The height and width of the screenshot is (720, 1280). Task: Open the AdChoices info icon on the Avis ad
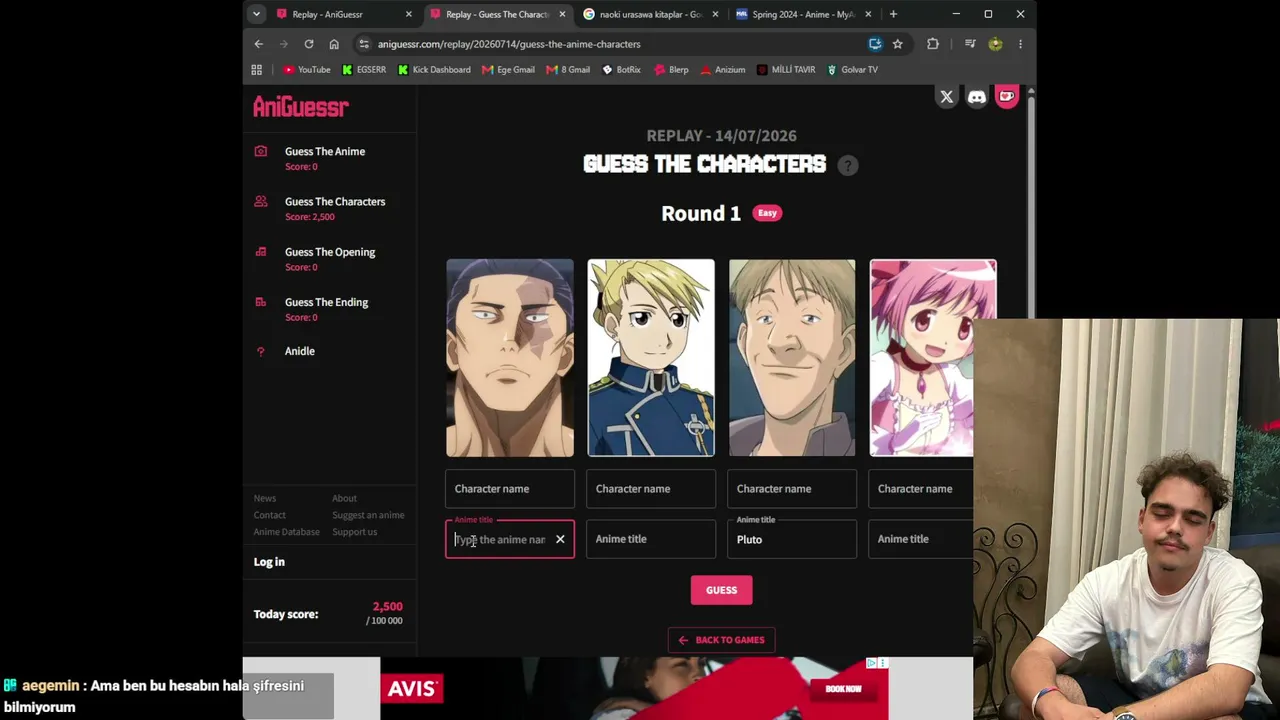tap(872, 663)
